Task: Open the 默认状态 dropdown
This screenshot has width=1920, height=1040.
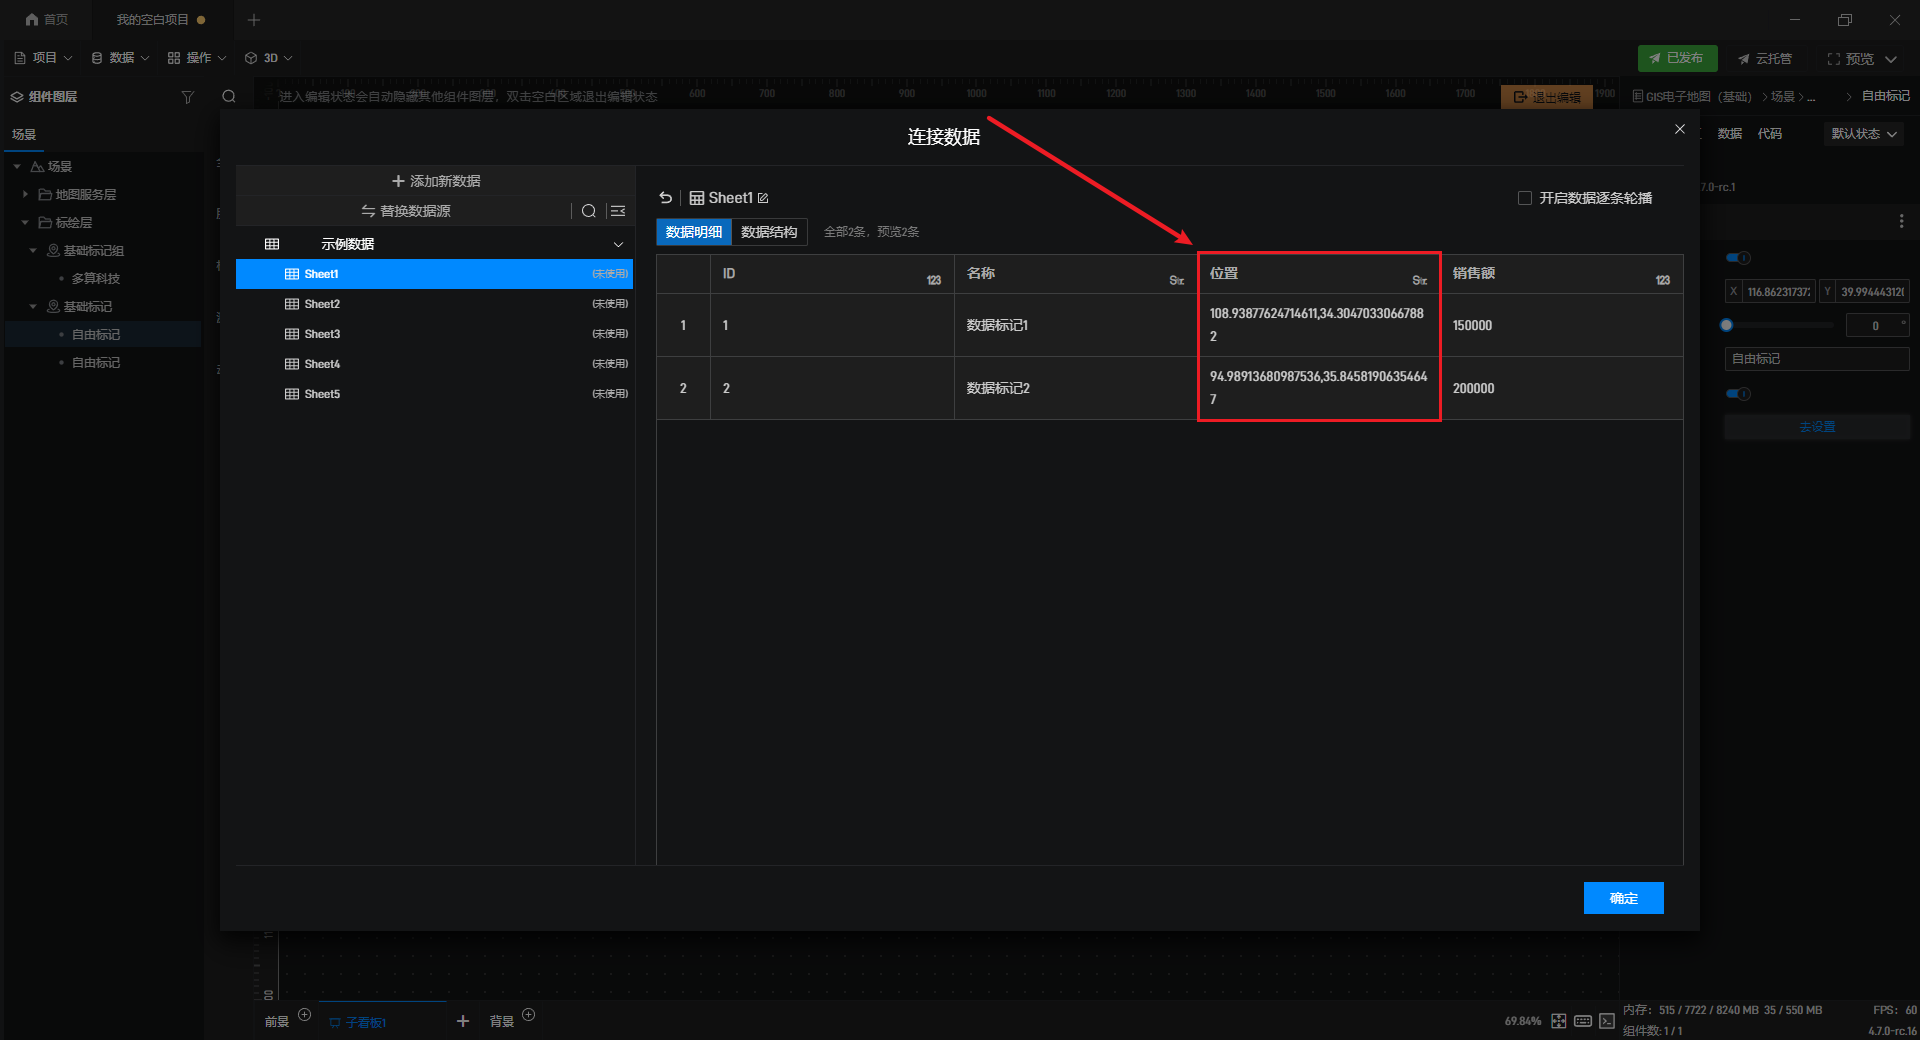Action: (1863, 134)
